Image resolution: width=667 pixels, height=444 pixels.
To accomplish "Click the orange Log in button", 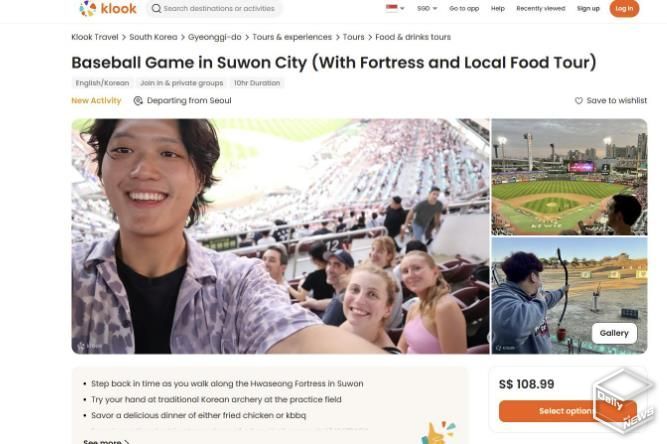I will (x=624, y=9).
